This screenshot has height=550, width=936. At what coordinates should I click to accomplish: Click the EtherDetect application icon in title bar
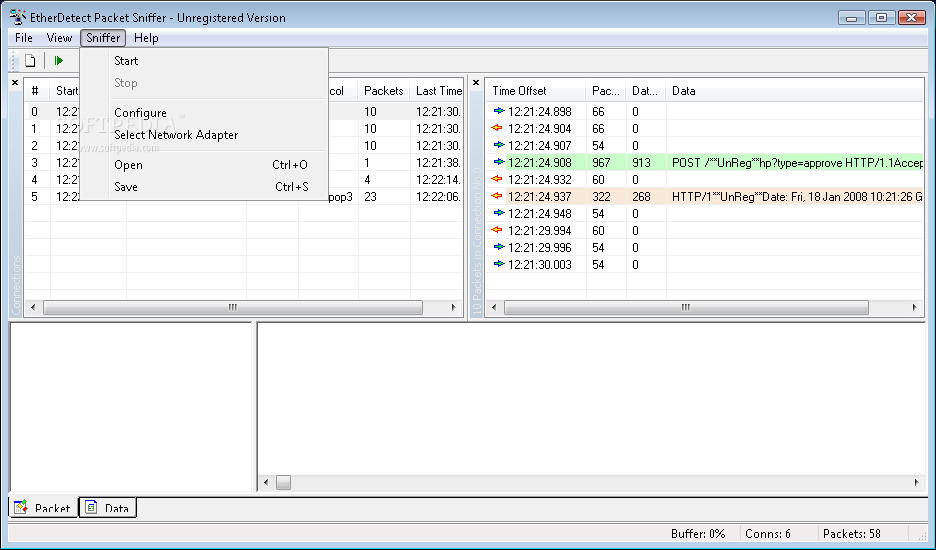point(17,17)
